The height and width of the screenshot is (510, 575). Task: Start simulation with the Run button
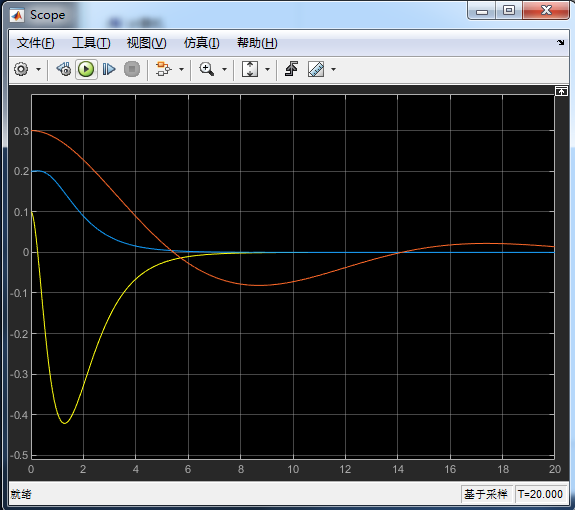(x=86, y=69)
